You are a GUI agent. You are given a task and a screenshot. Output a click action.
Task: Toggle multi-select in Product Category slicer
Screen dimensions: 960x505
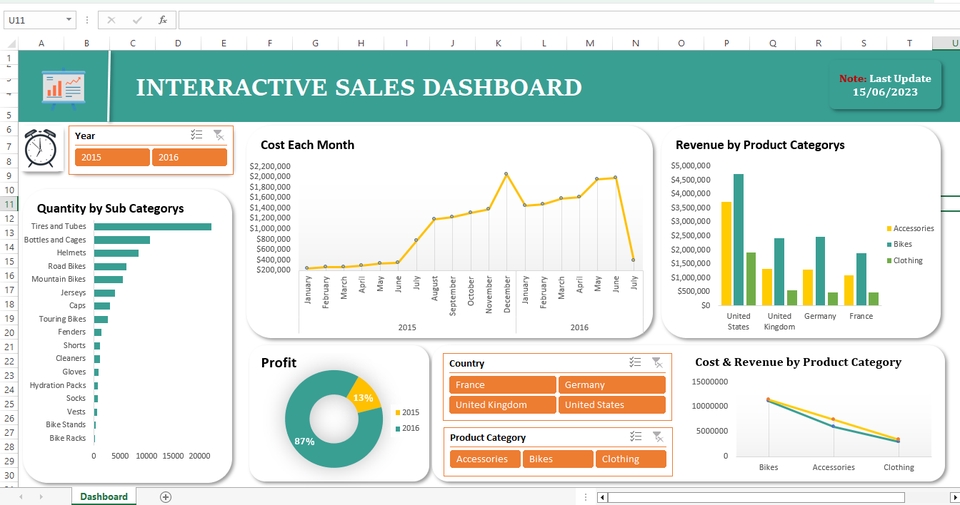click(x=636, y=436)
